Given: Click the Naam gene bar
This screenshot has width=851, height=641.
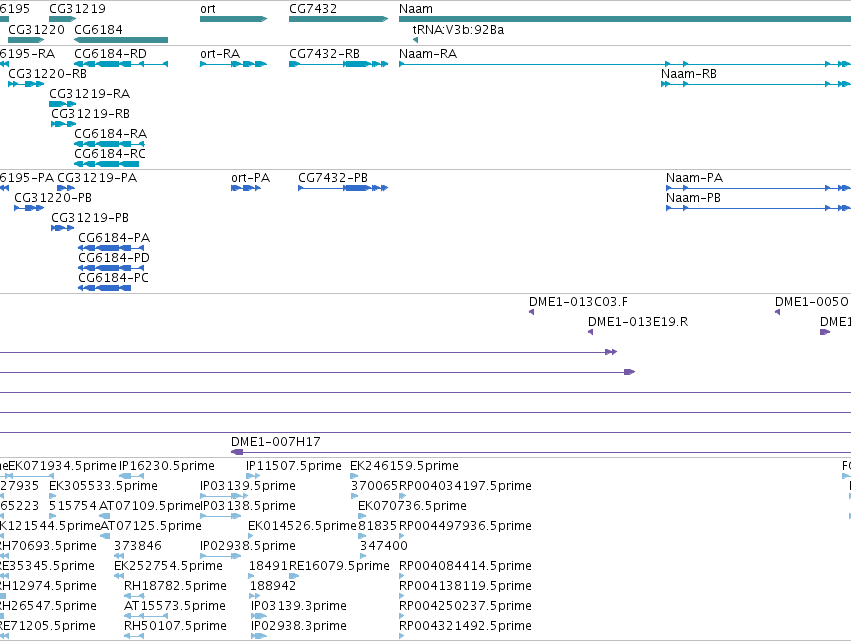Looking at the screenshot, I should point(625,19).
